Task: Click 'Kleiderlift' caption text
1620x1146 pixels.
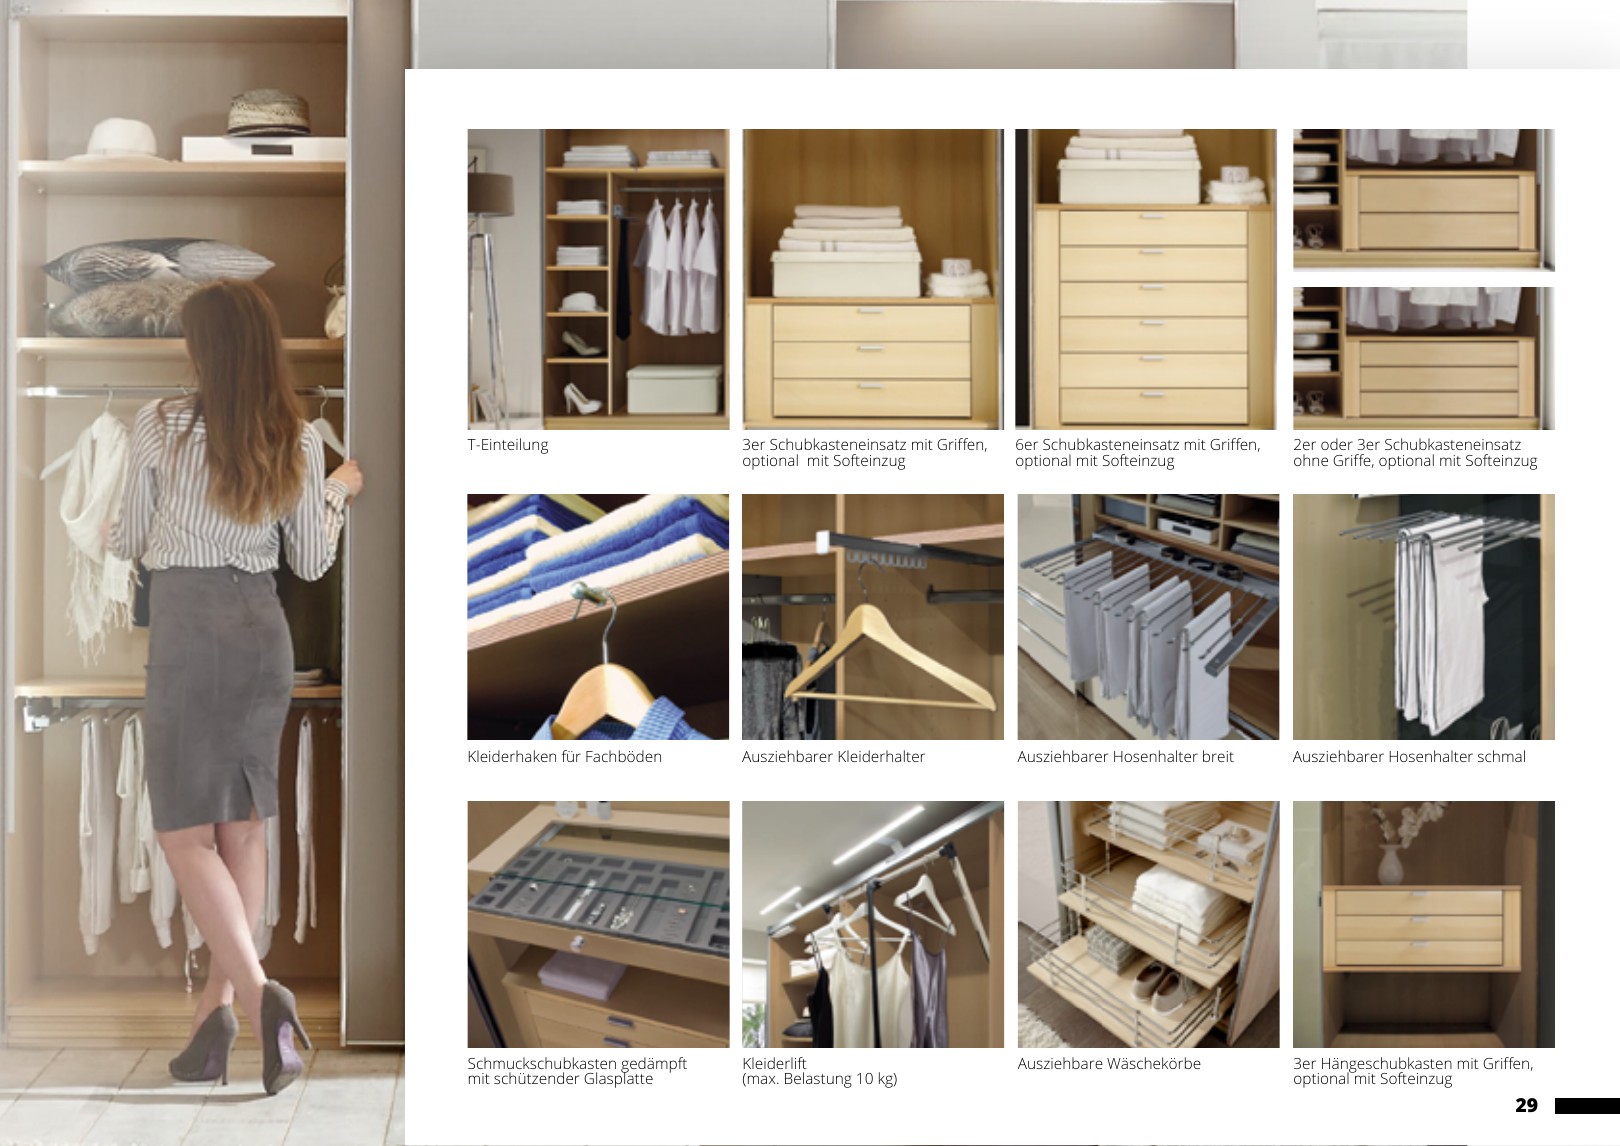Action: tap(774, 1064)
